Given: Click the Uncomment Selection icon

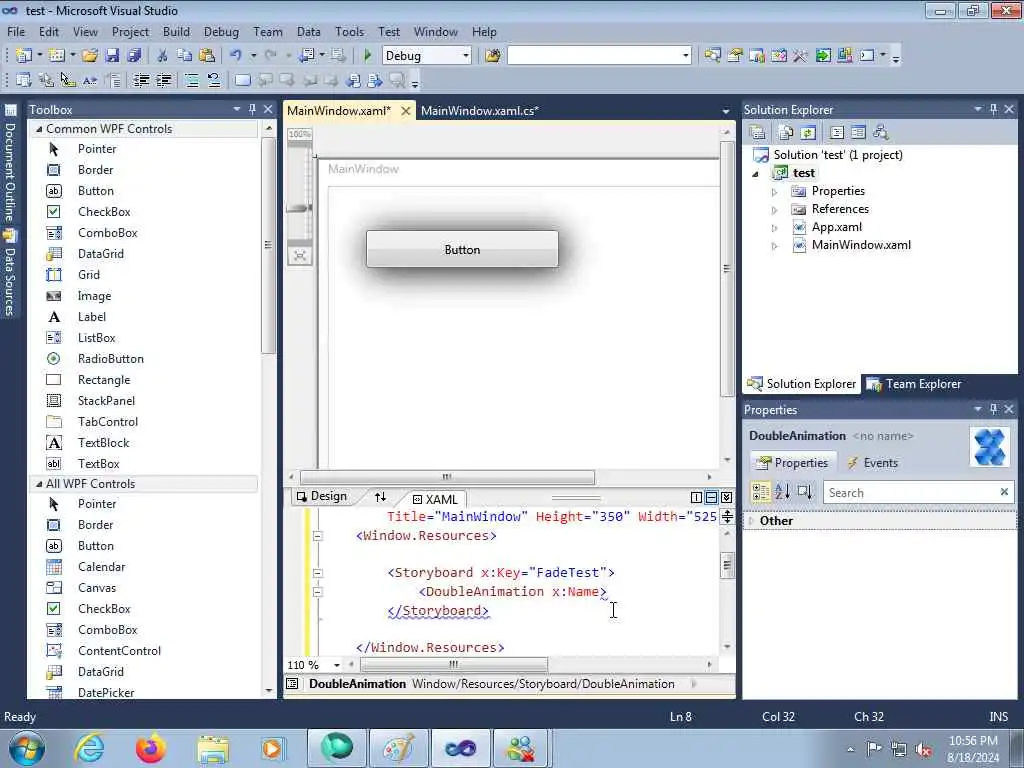Looking at the screenshot, I should (214, 80).
